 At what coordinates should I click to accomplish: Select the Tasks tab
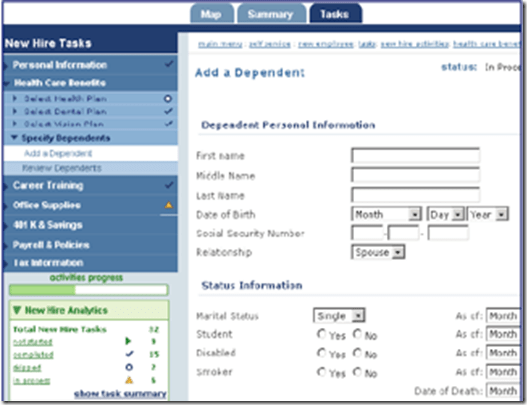[x=335, y=14]
